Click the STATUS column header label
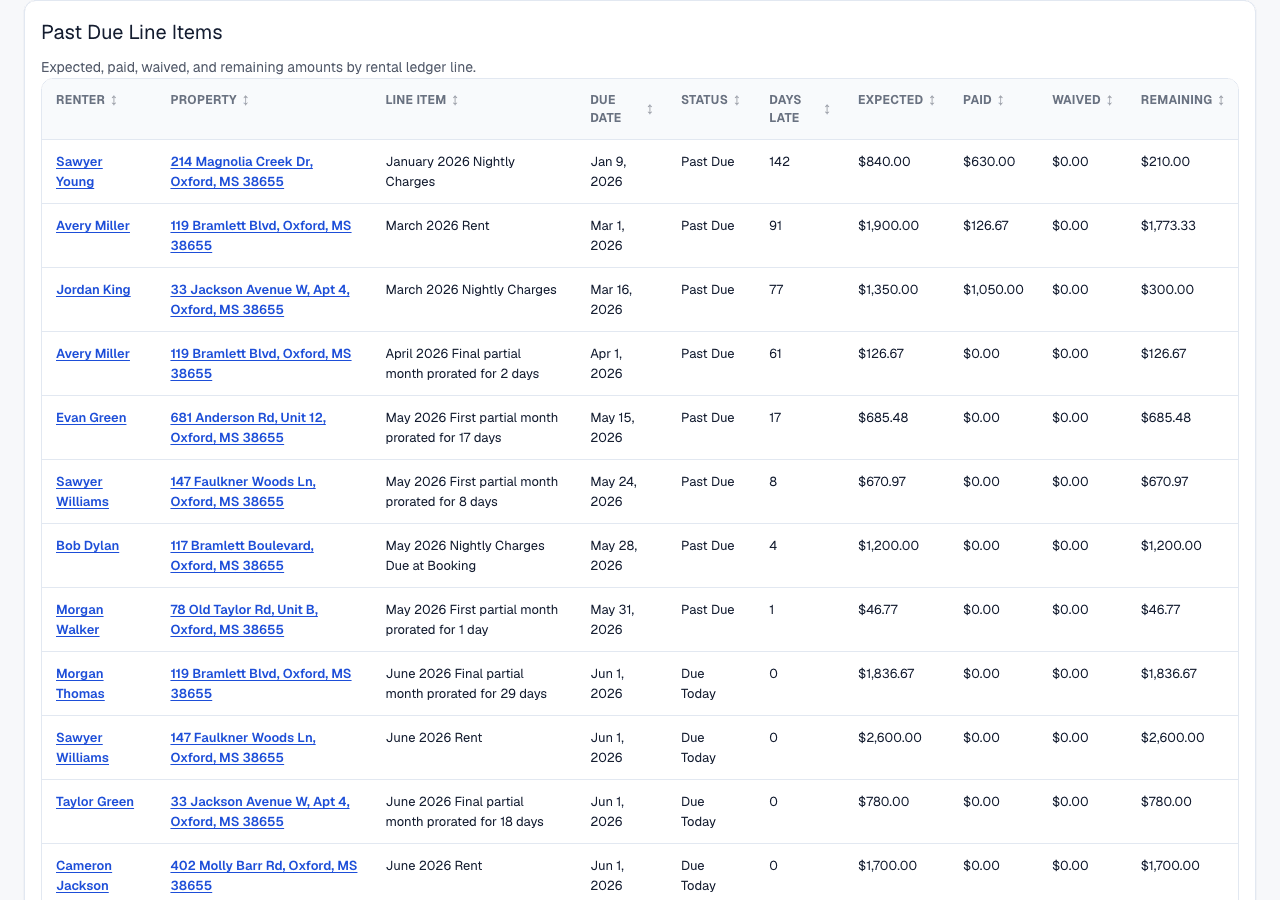 click(704, 100)
